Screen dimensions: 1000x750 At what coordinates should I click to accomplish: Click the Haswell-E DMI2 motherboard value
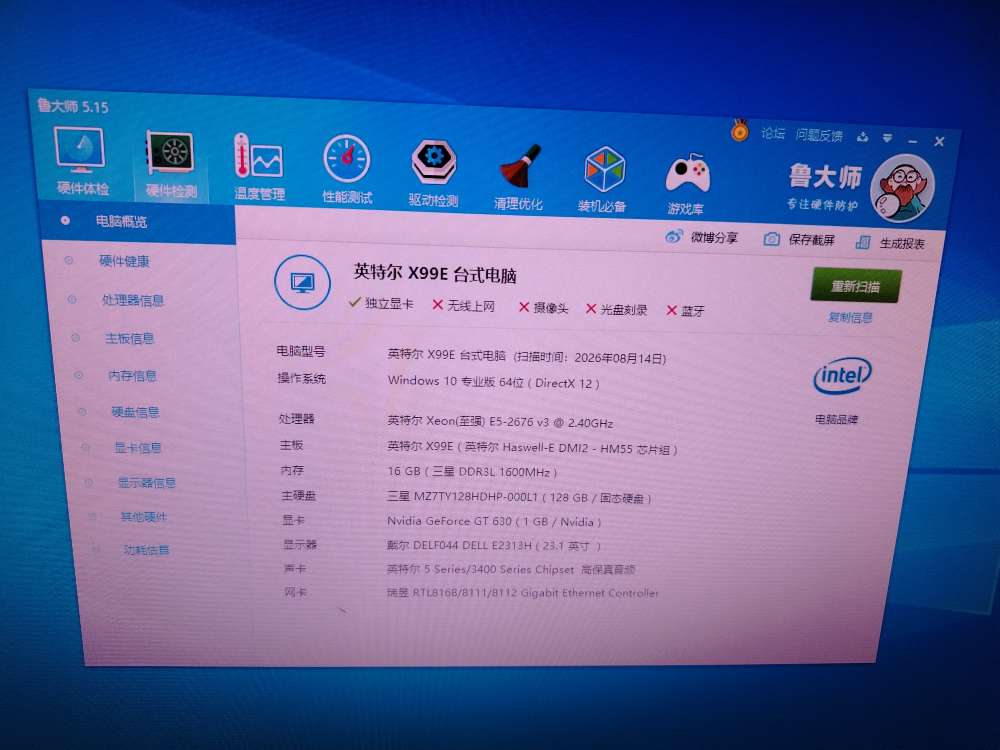pyautogui.click(x=532, y=447)
